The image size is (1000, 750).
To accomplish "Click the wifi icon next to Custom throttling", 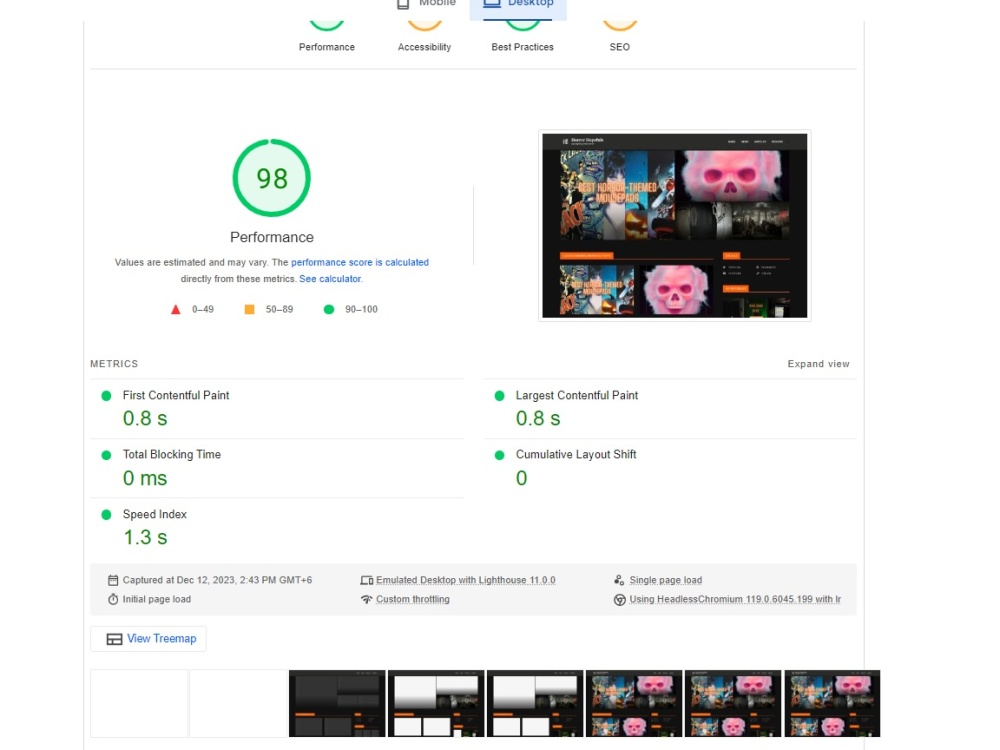I will click(x=367, y=599).
